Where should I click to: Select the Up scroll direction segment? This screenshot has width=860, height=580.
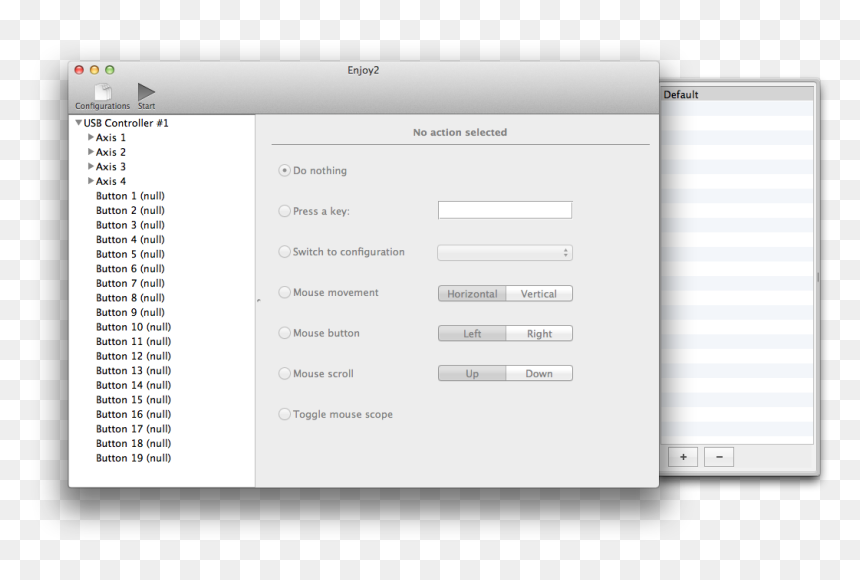[472, 374]
